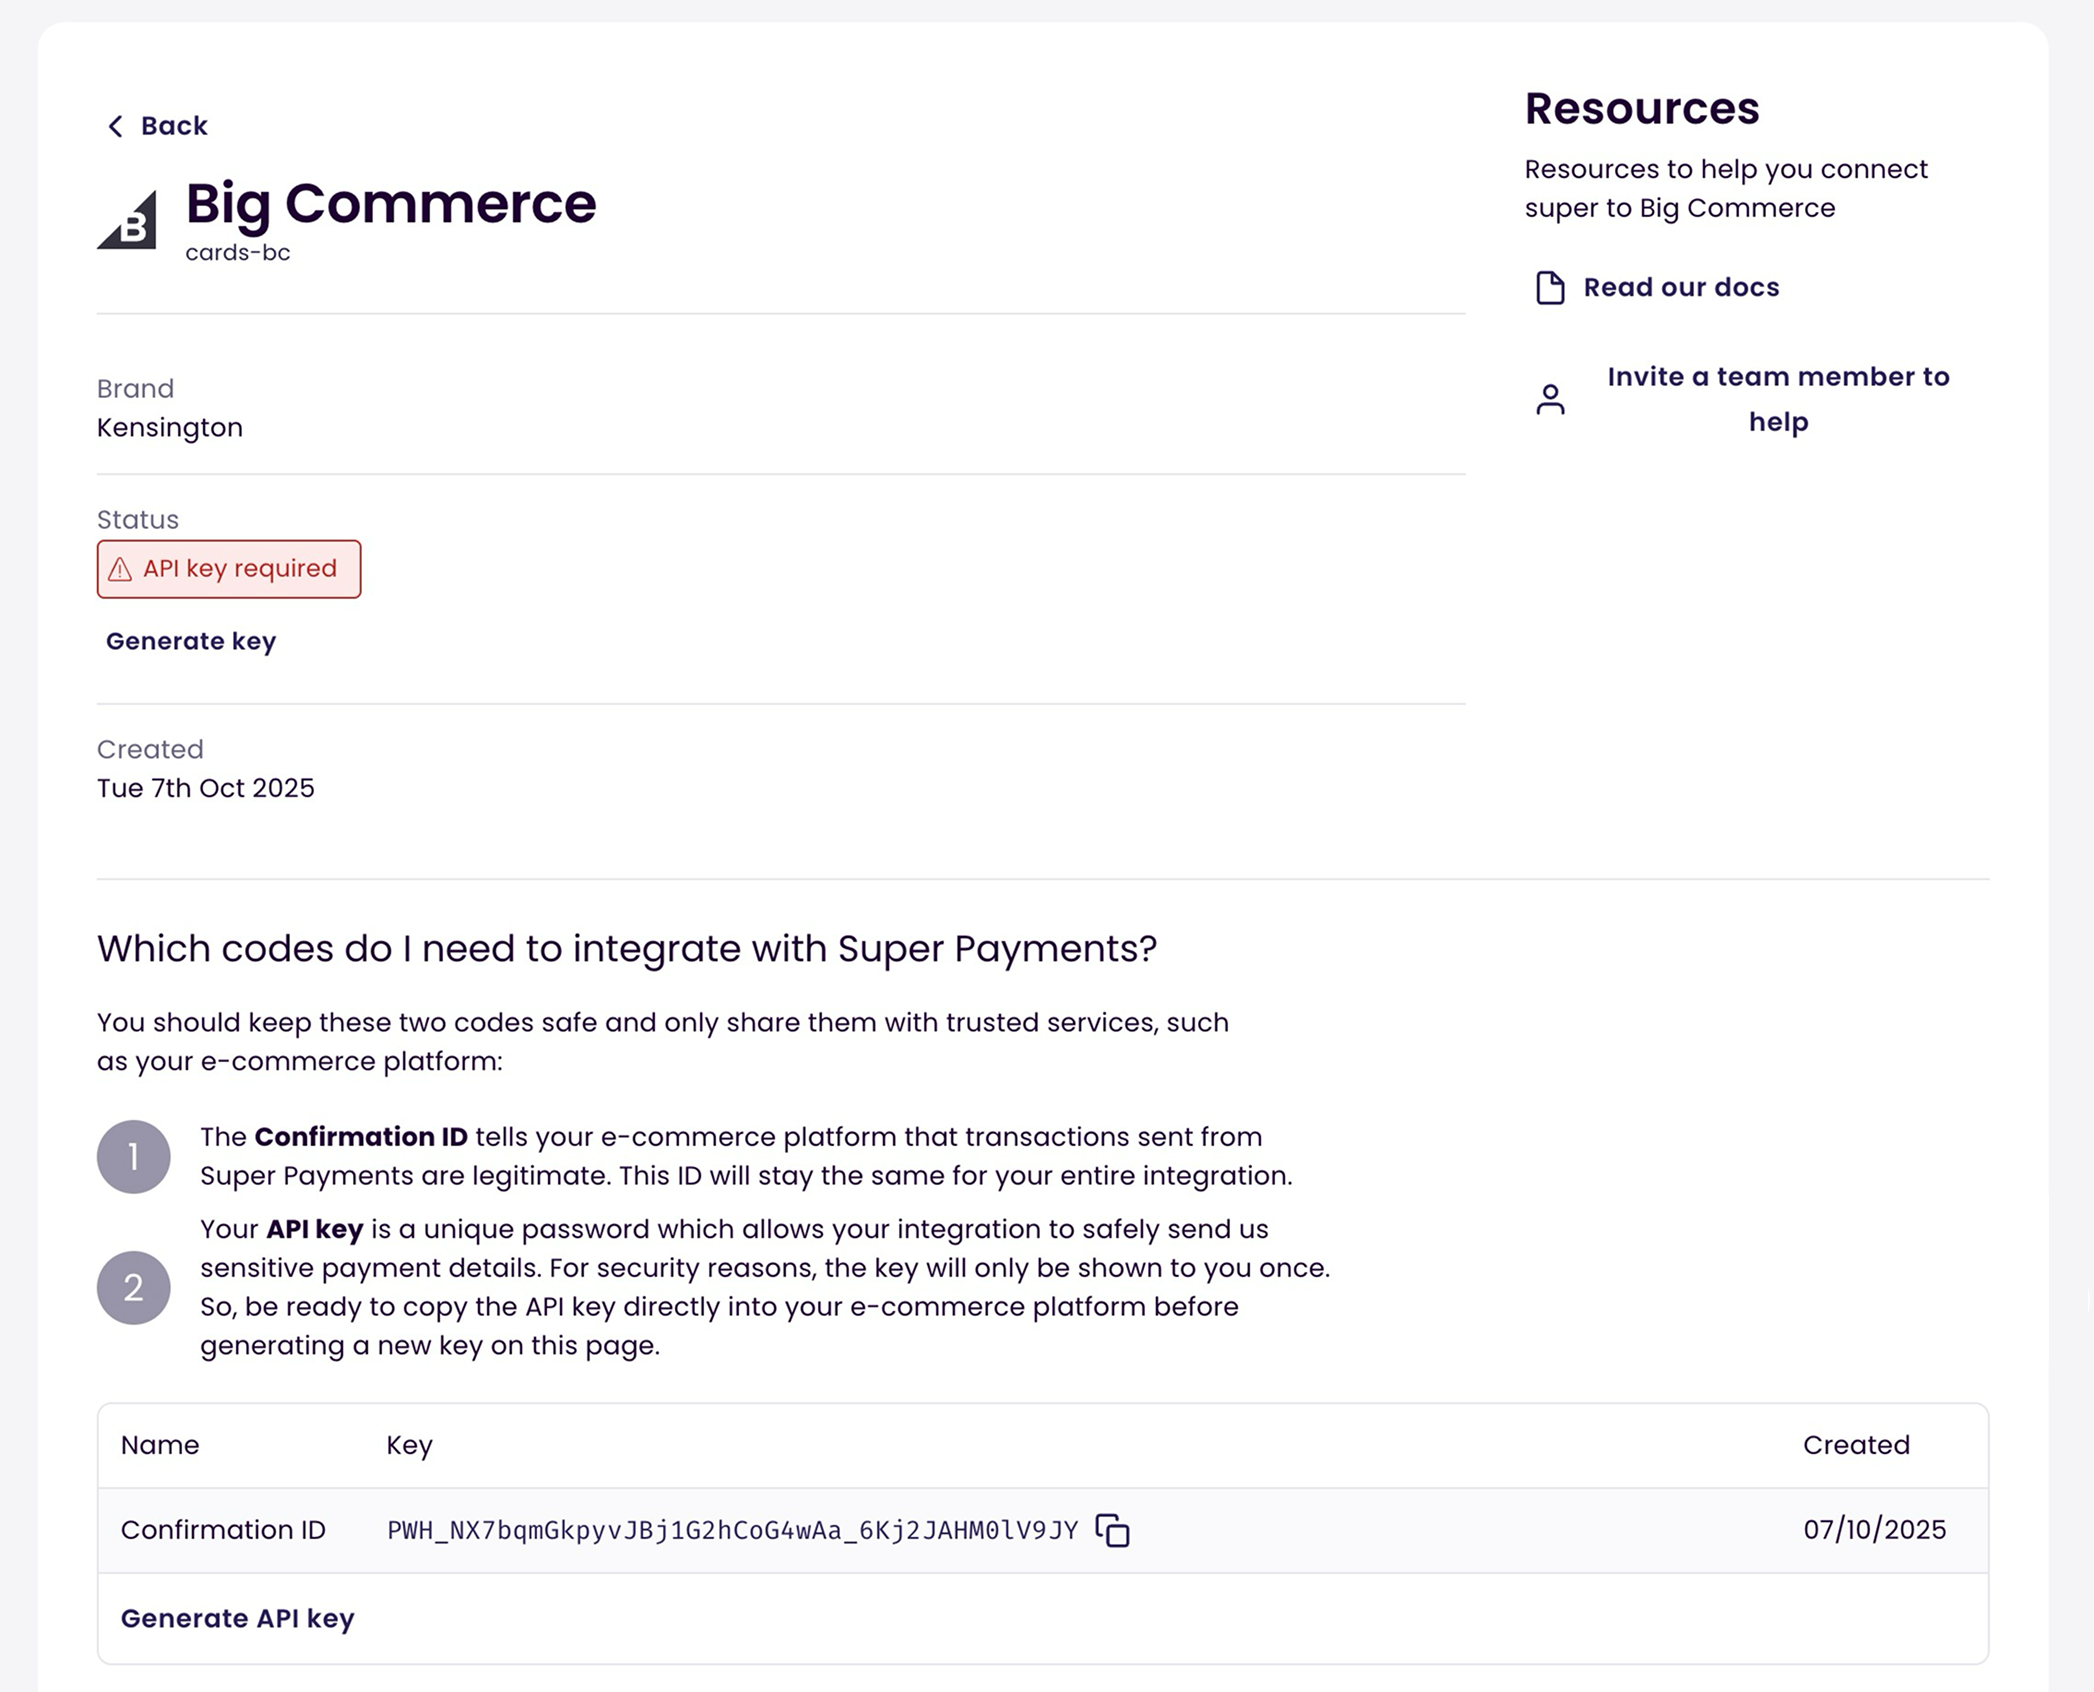This screenshot has width=2094, height=1692.
Task: Click the Key column header
Action: coord(409,1445)
